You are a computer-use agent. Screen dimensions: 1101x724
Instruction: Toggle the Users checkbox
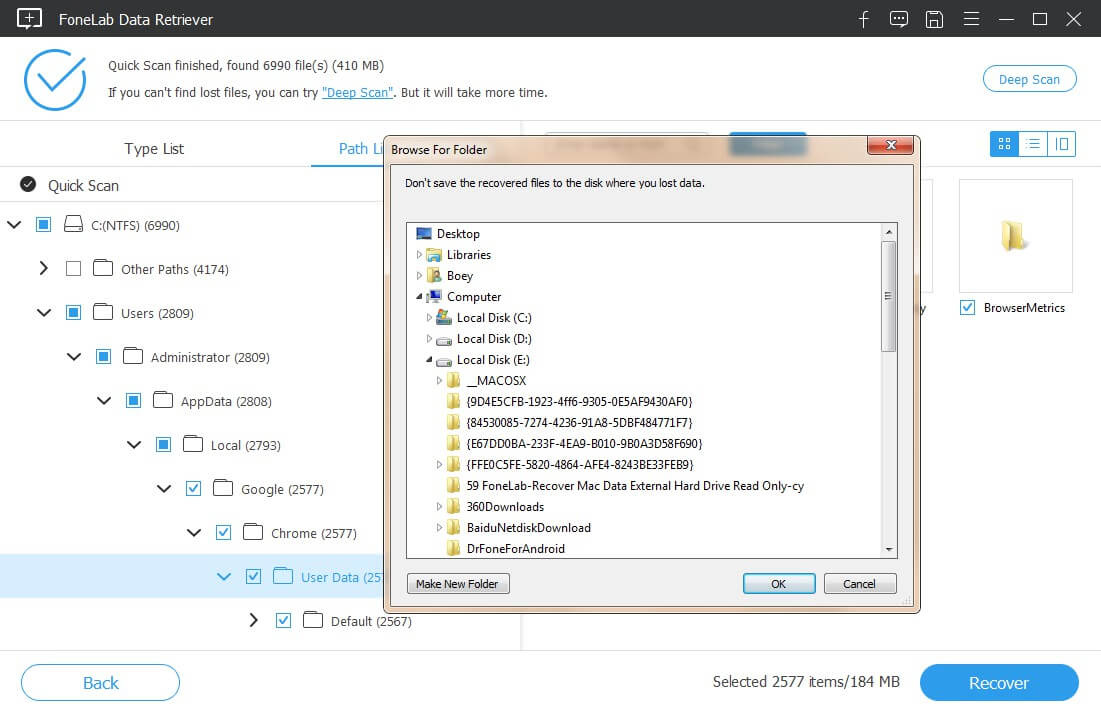pyautogui.click(x=73, y=312)
